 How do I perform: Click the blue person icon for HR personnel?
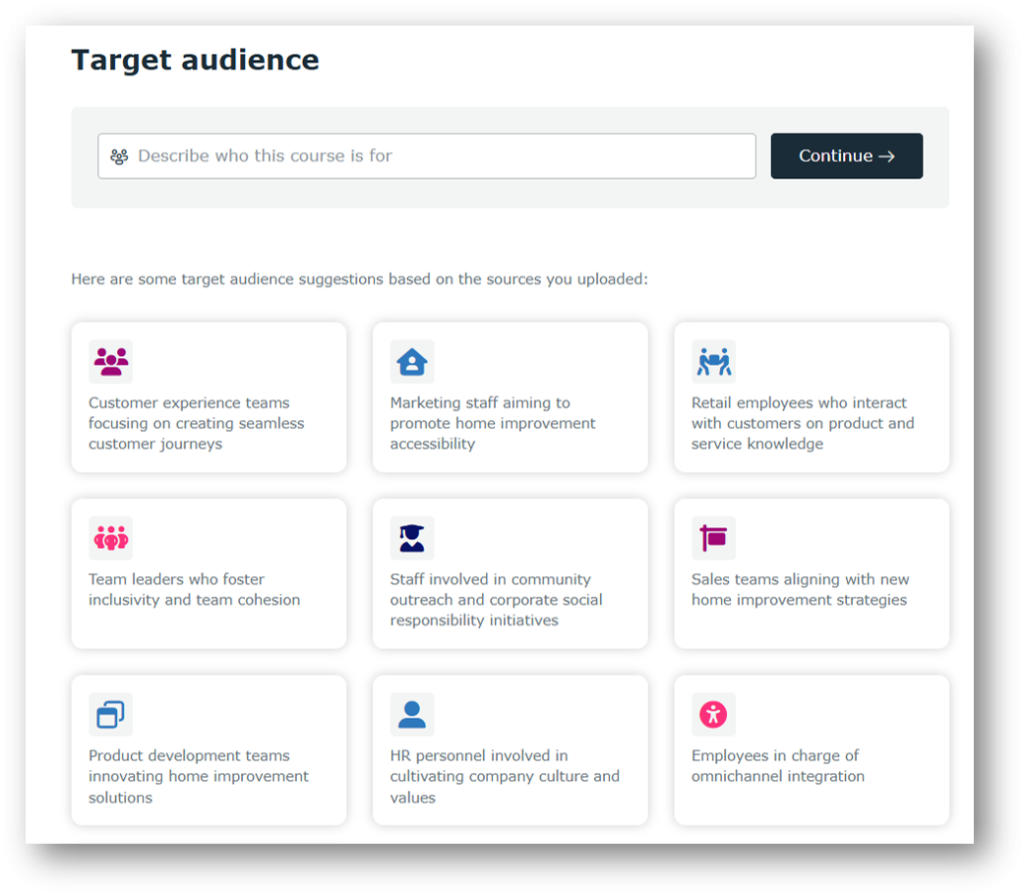tap(412, 714)
